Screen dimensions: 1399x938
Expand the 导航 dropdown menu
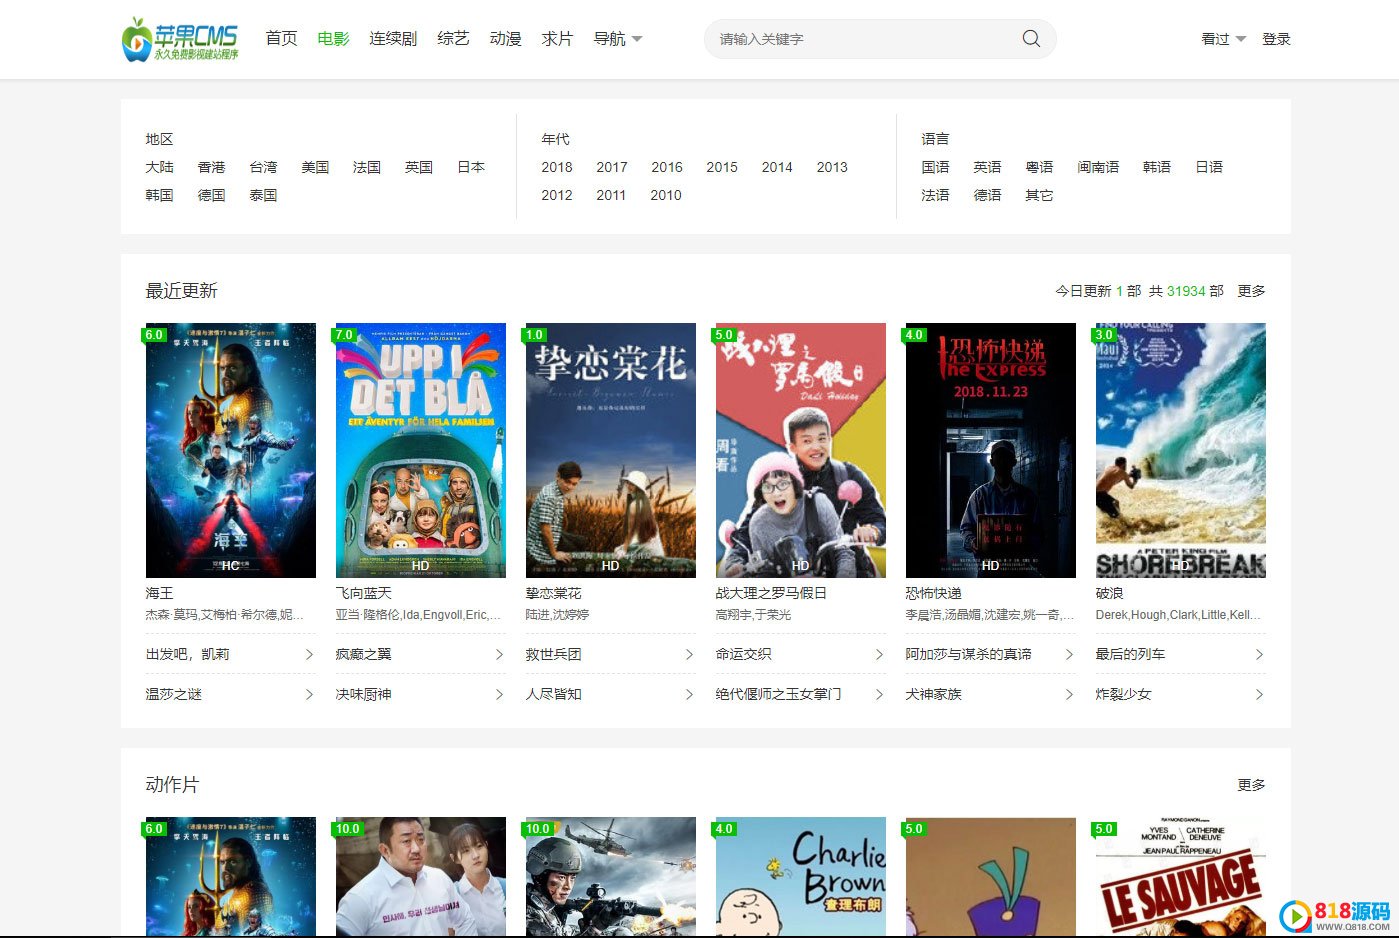(617, 39)
